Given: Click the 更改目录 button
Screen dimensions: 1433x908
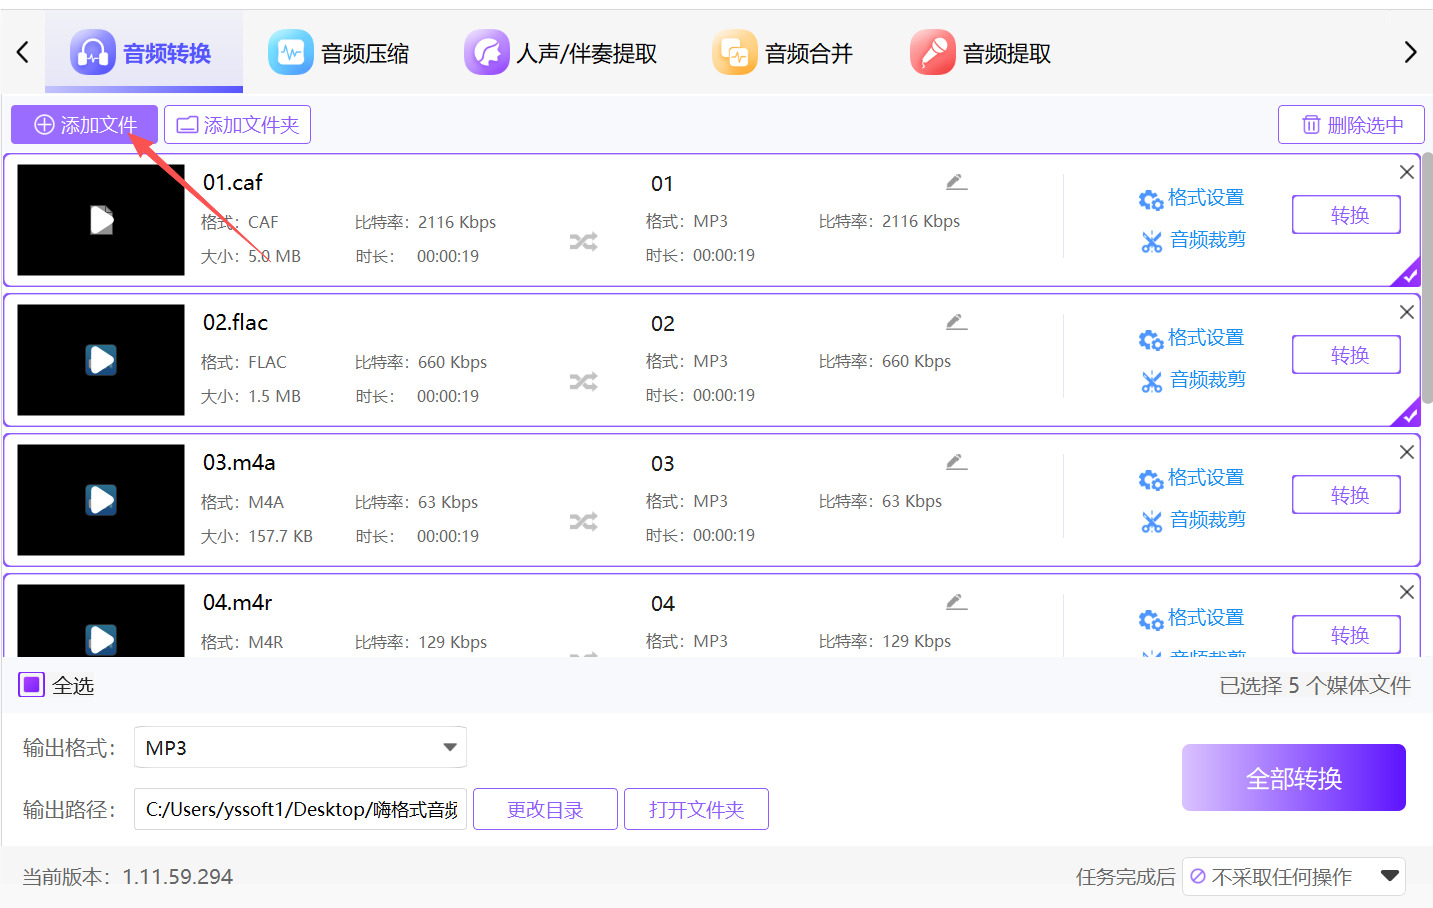Looking at the screenshot, I should pos(545,809).
